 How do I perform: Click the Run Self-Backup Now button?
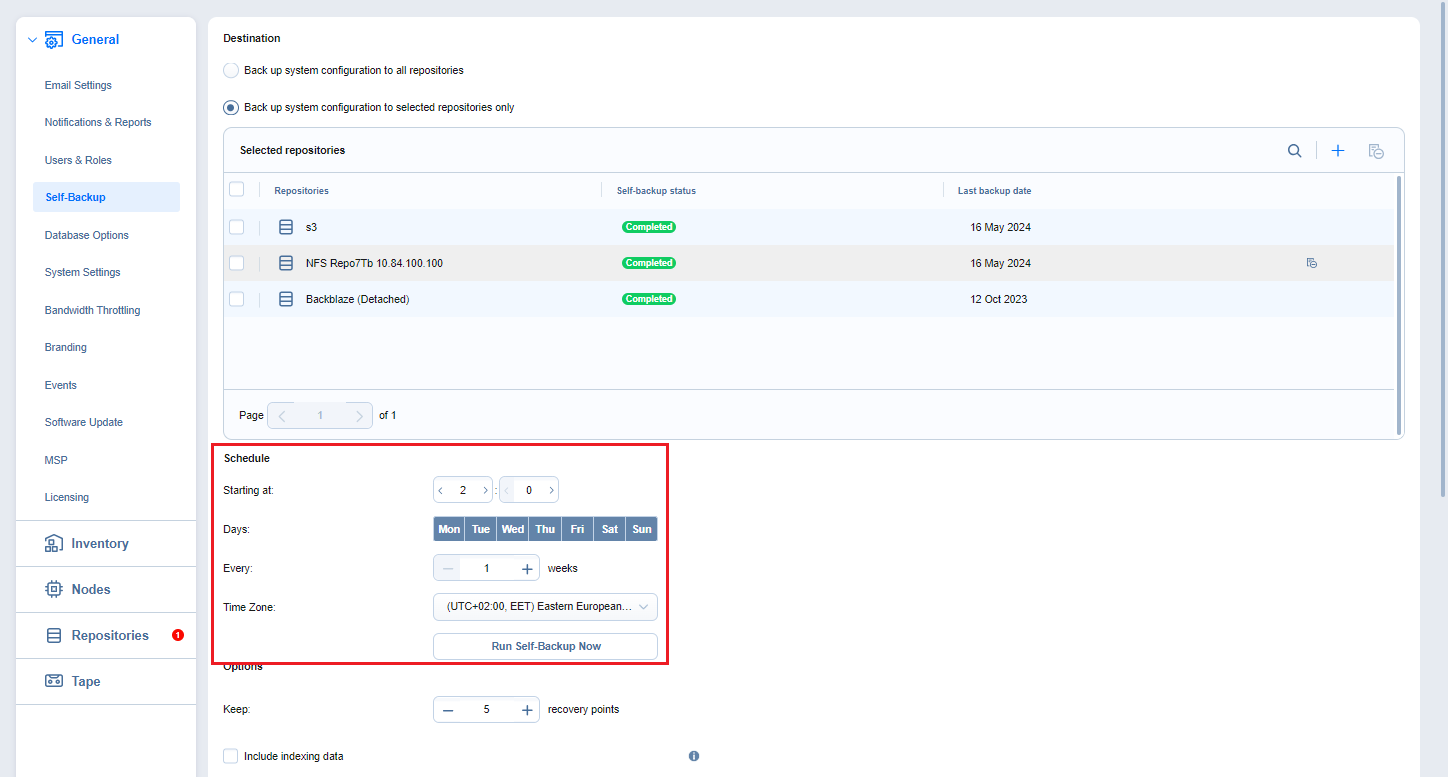click(545, 646)
